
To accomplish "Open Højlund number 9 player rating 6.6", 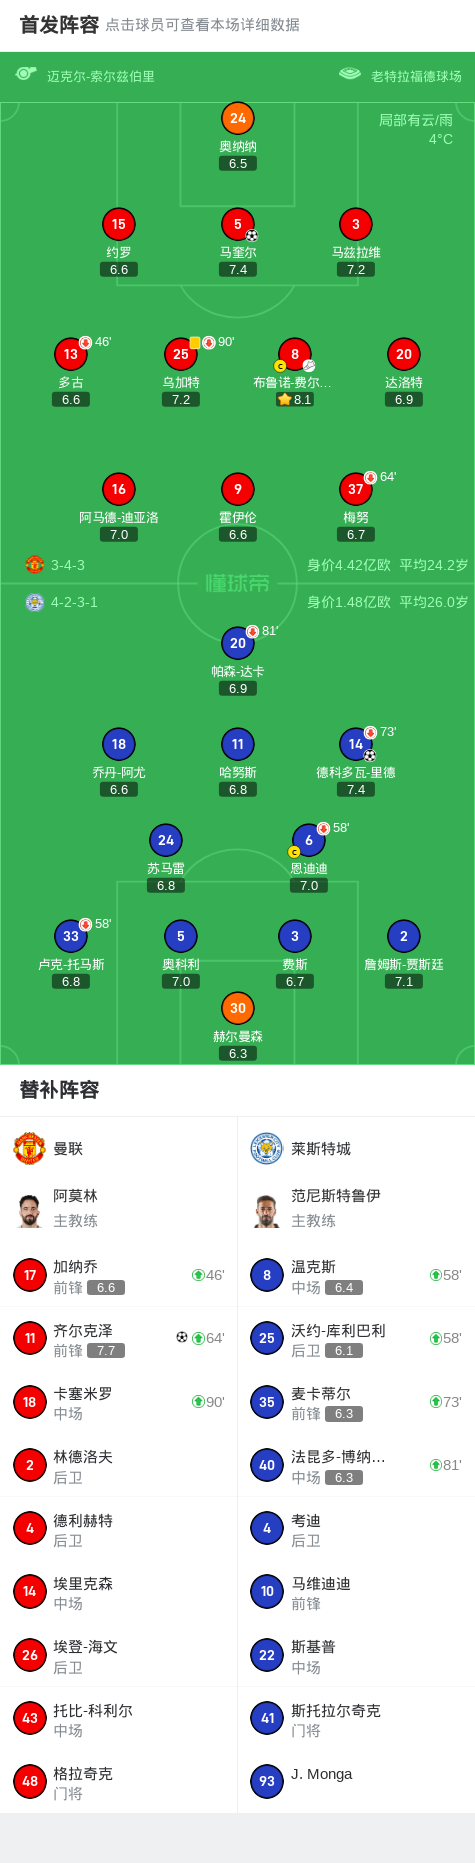I will (x=238, y=535).
